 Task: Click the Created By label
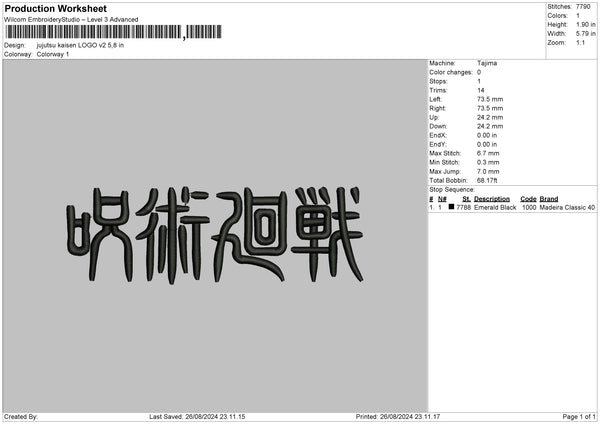[21, 417]
